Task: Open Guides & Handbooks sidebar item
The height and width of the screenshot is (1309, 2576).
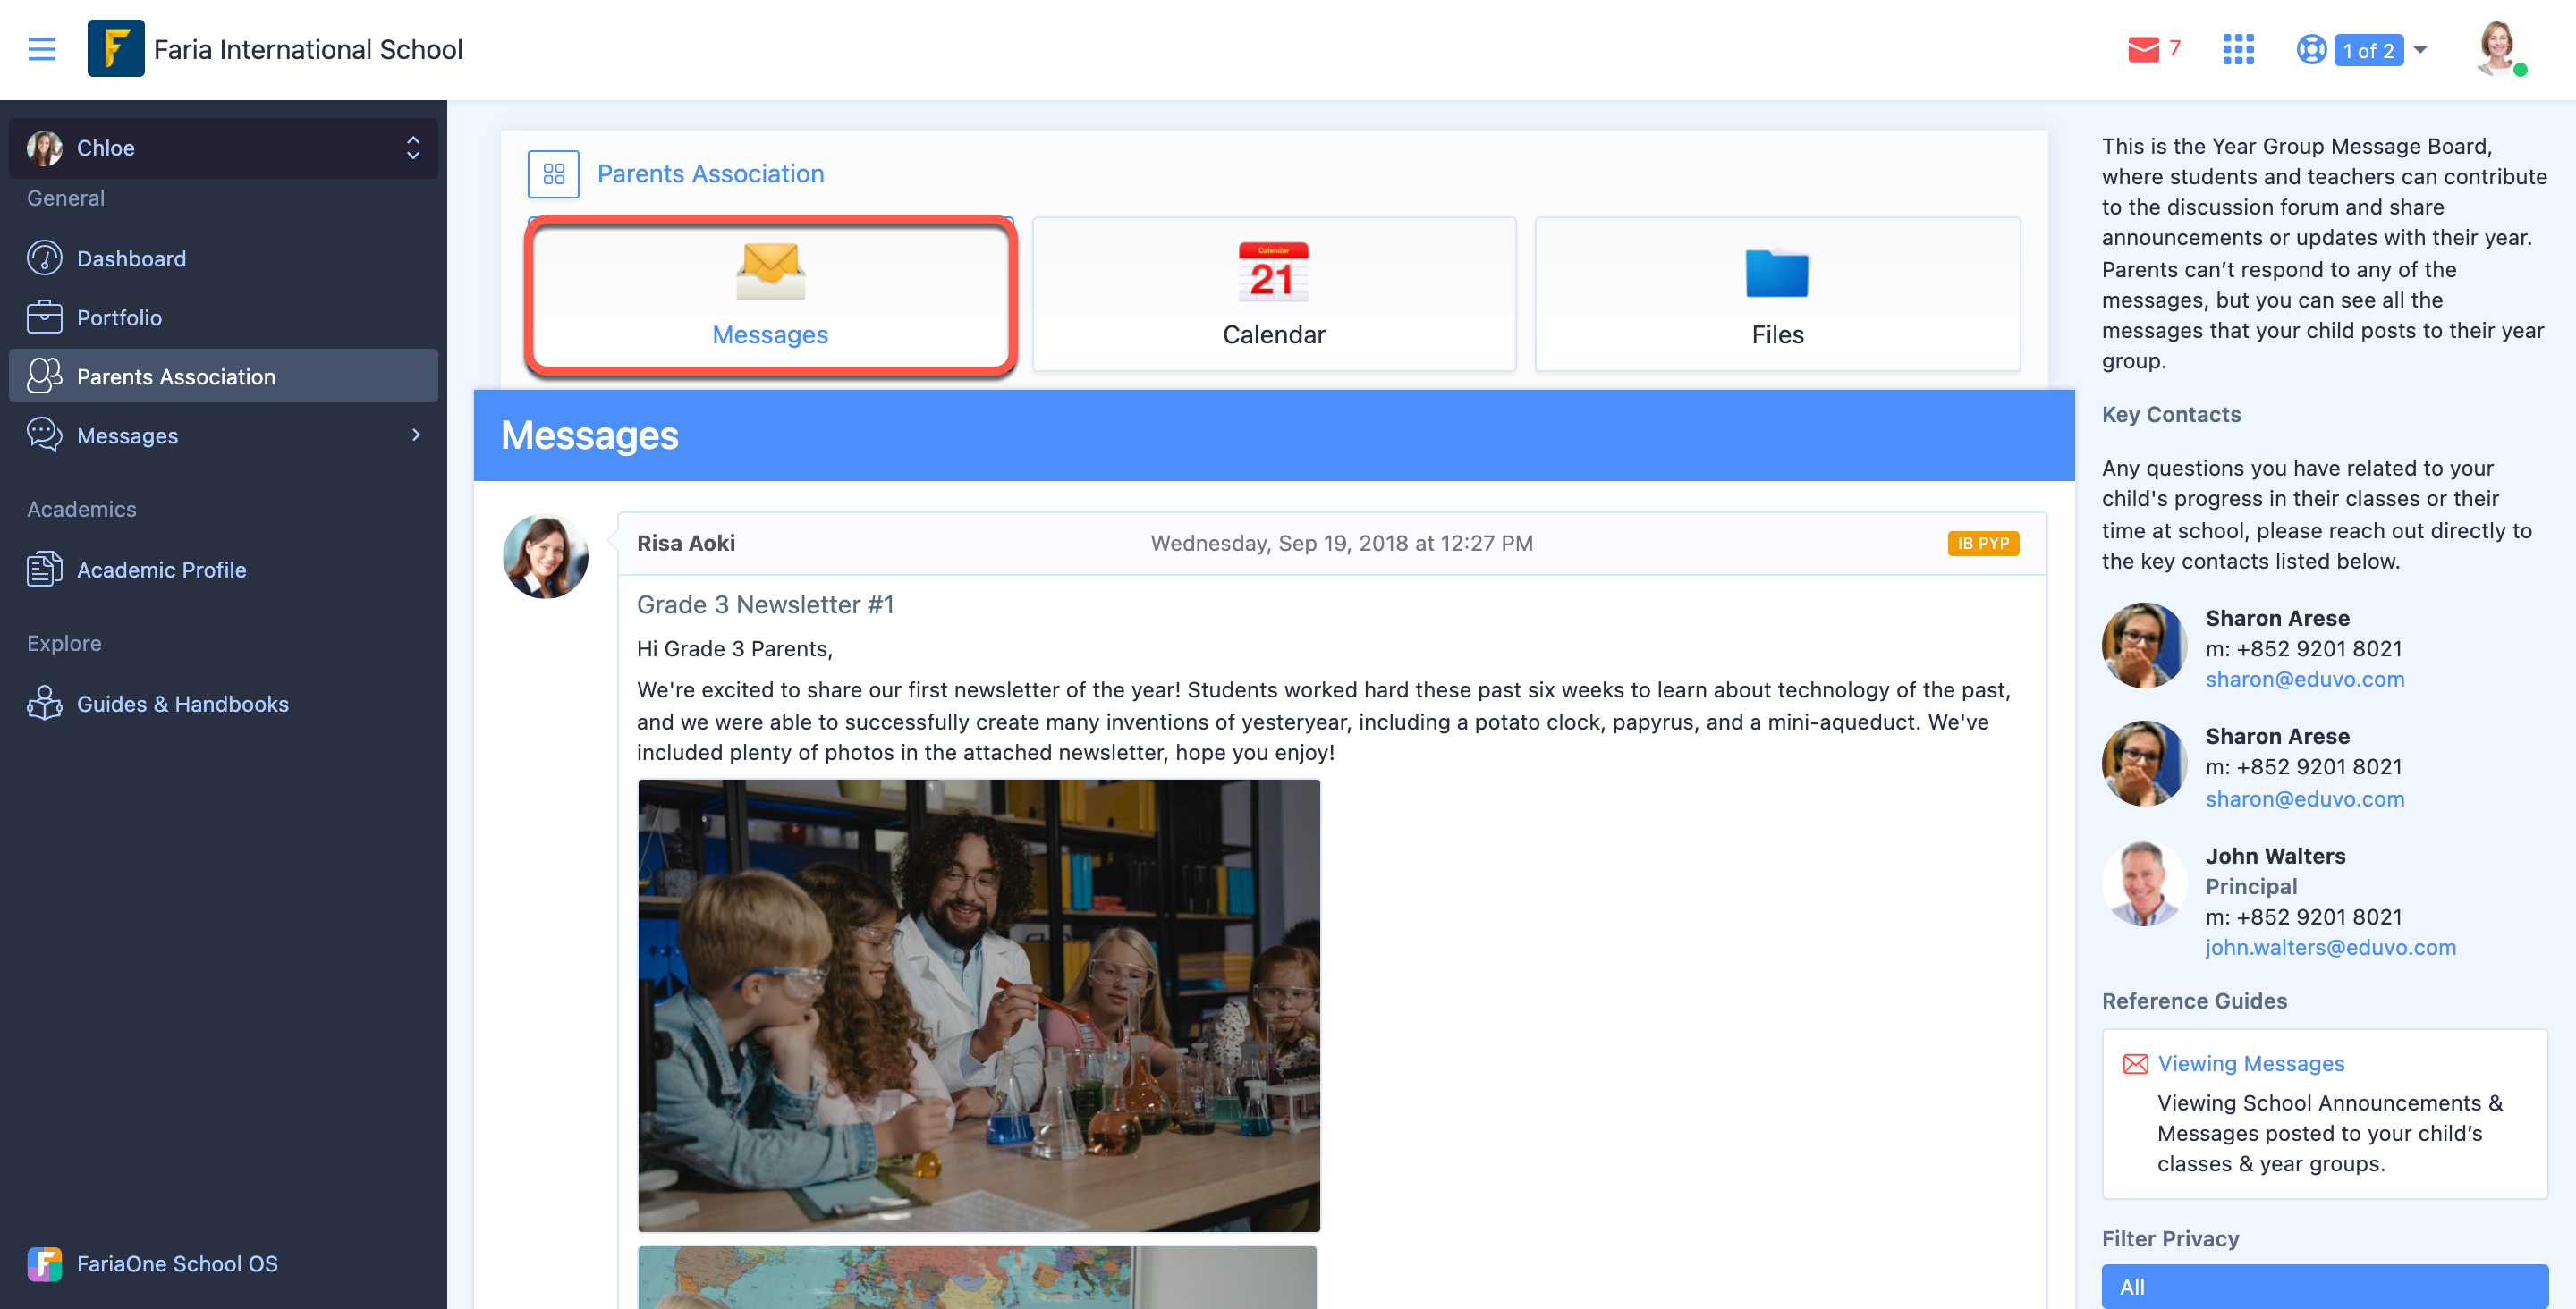Action: pyautogui.click(x=223, y=703)
